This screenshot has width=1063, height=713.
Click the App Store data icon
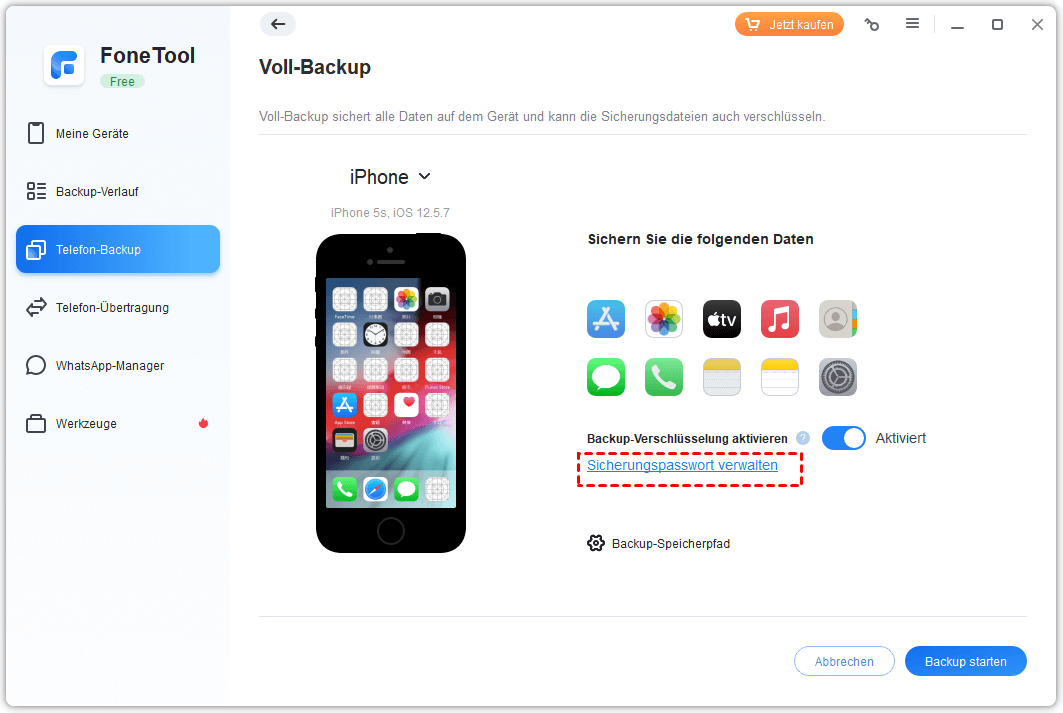click(x=605, y=319)
